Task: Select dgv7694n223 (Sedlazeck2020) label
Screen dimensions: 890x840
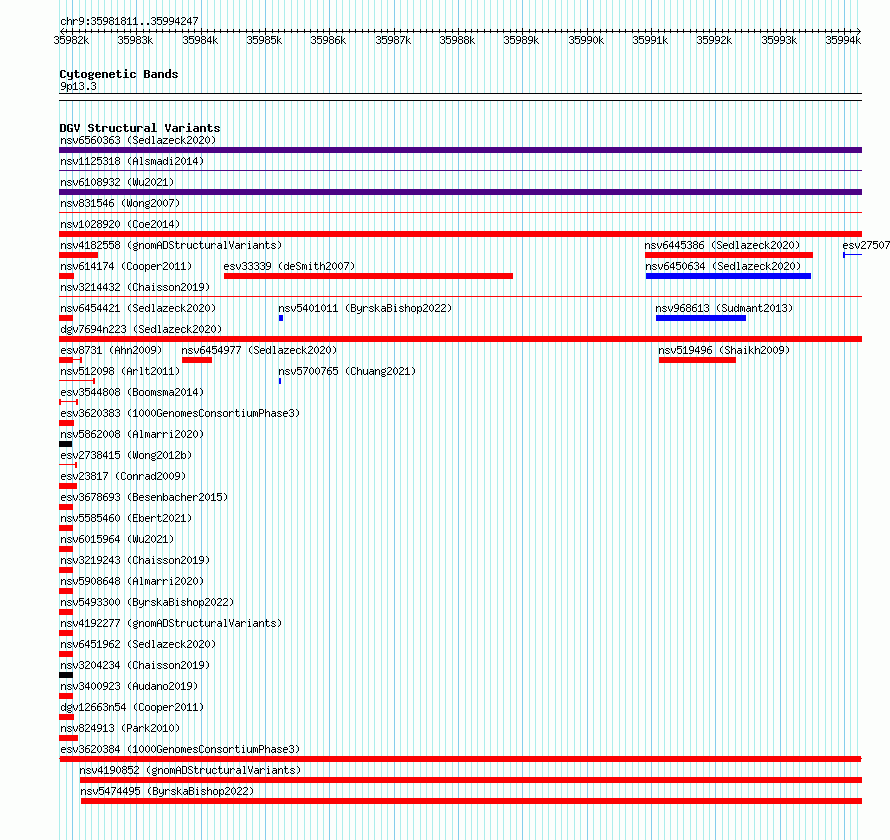Action: (141, 329)
